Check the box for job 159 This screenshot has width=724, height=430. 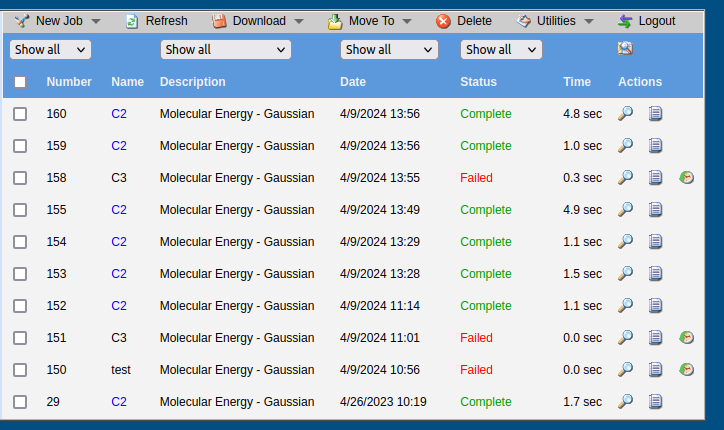20,146
